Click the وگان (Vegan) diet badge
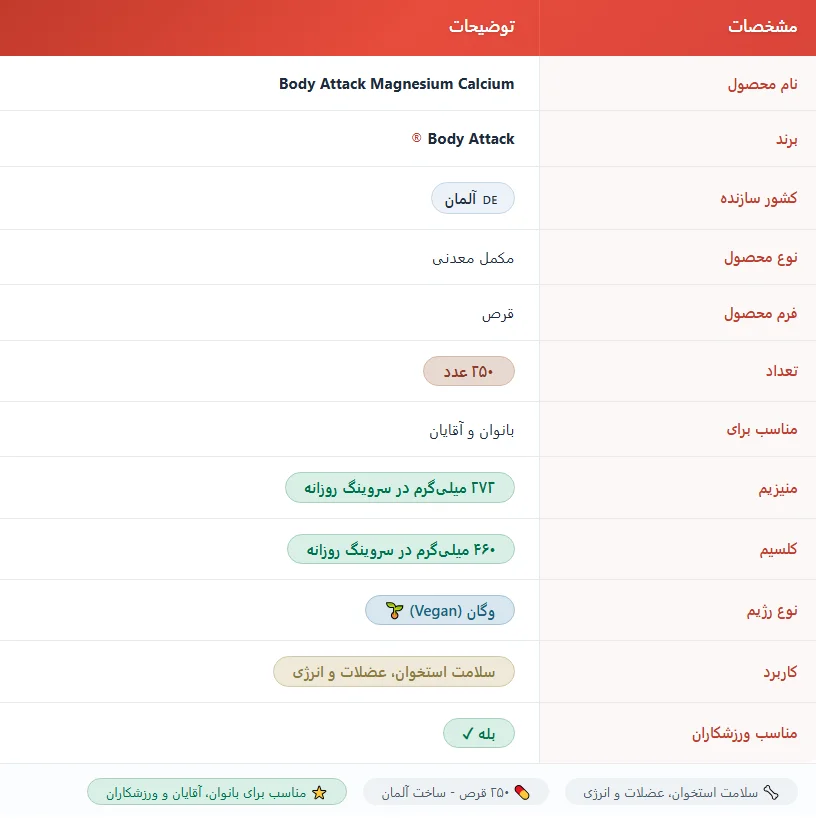 [440, 610]
